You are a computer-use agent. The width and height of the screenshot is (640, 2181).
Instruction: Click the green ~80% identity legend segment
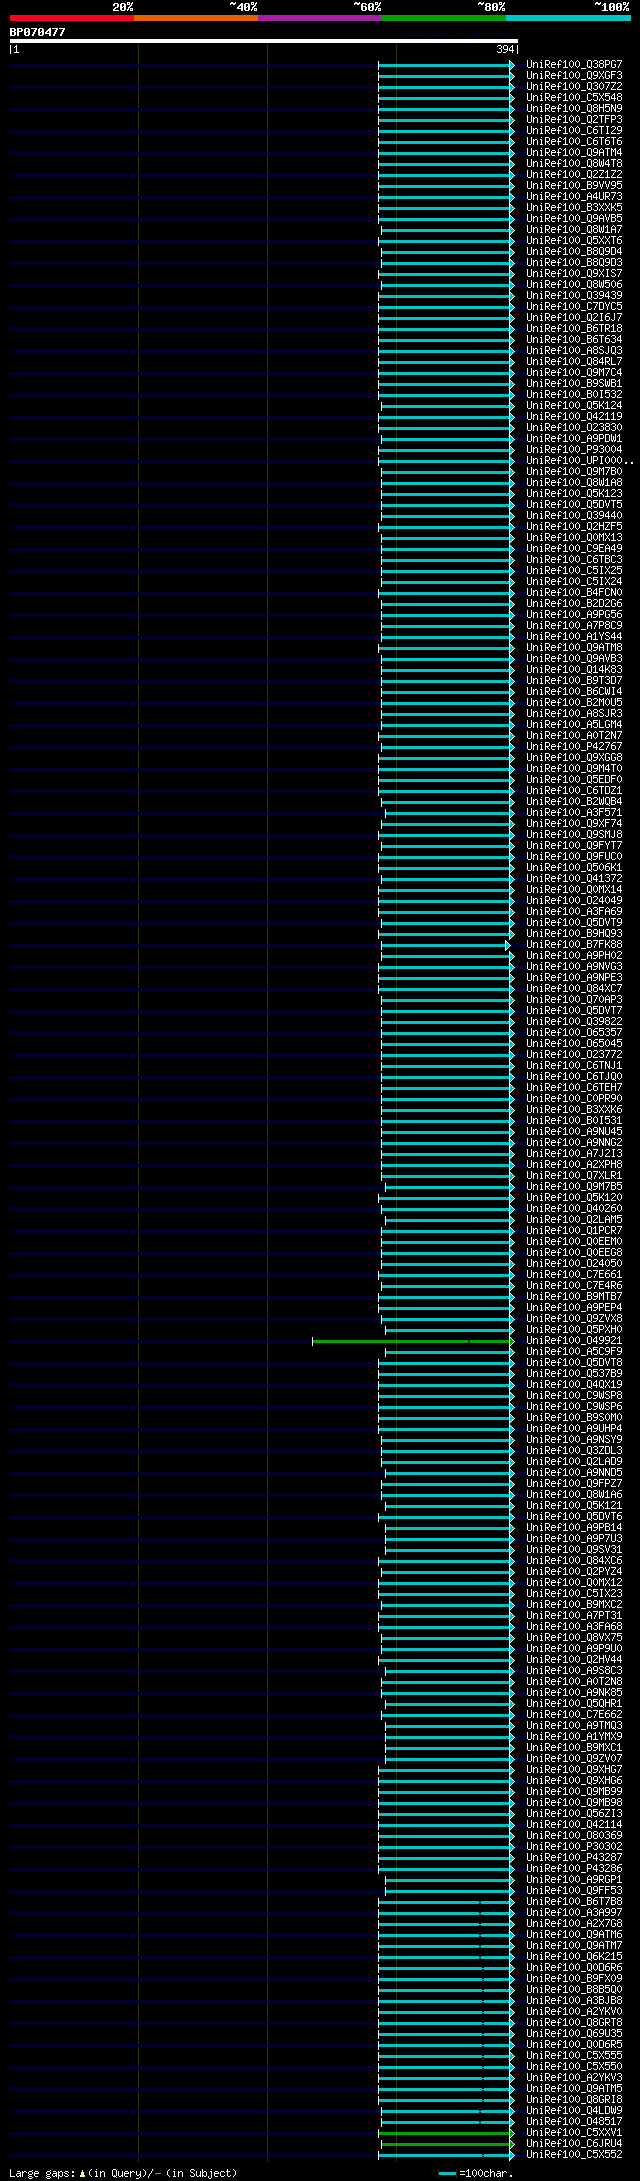(x=444, y=18)
